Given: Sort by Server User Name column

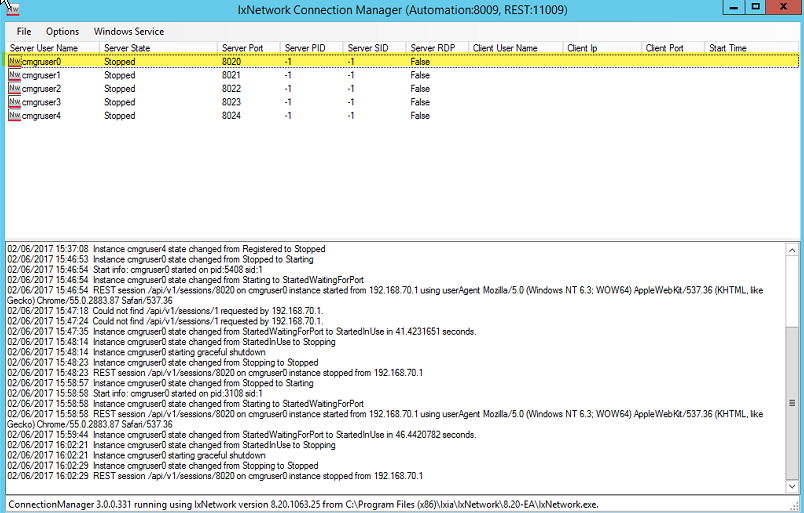Looking at the screenshot, I should (x=44, y=48).
